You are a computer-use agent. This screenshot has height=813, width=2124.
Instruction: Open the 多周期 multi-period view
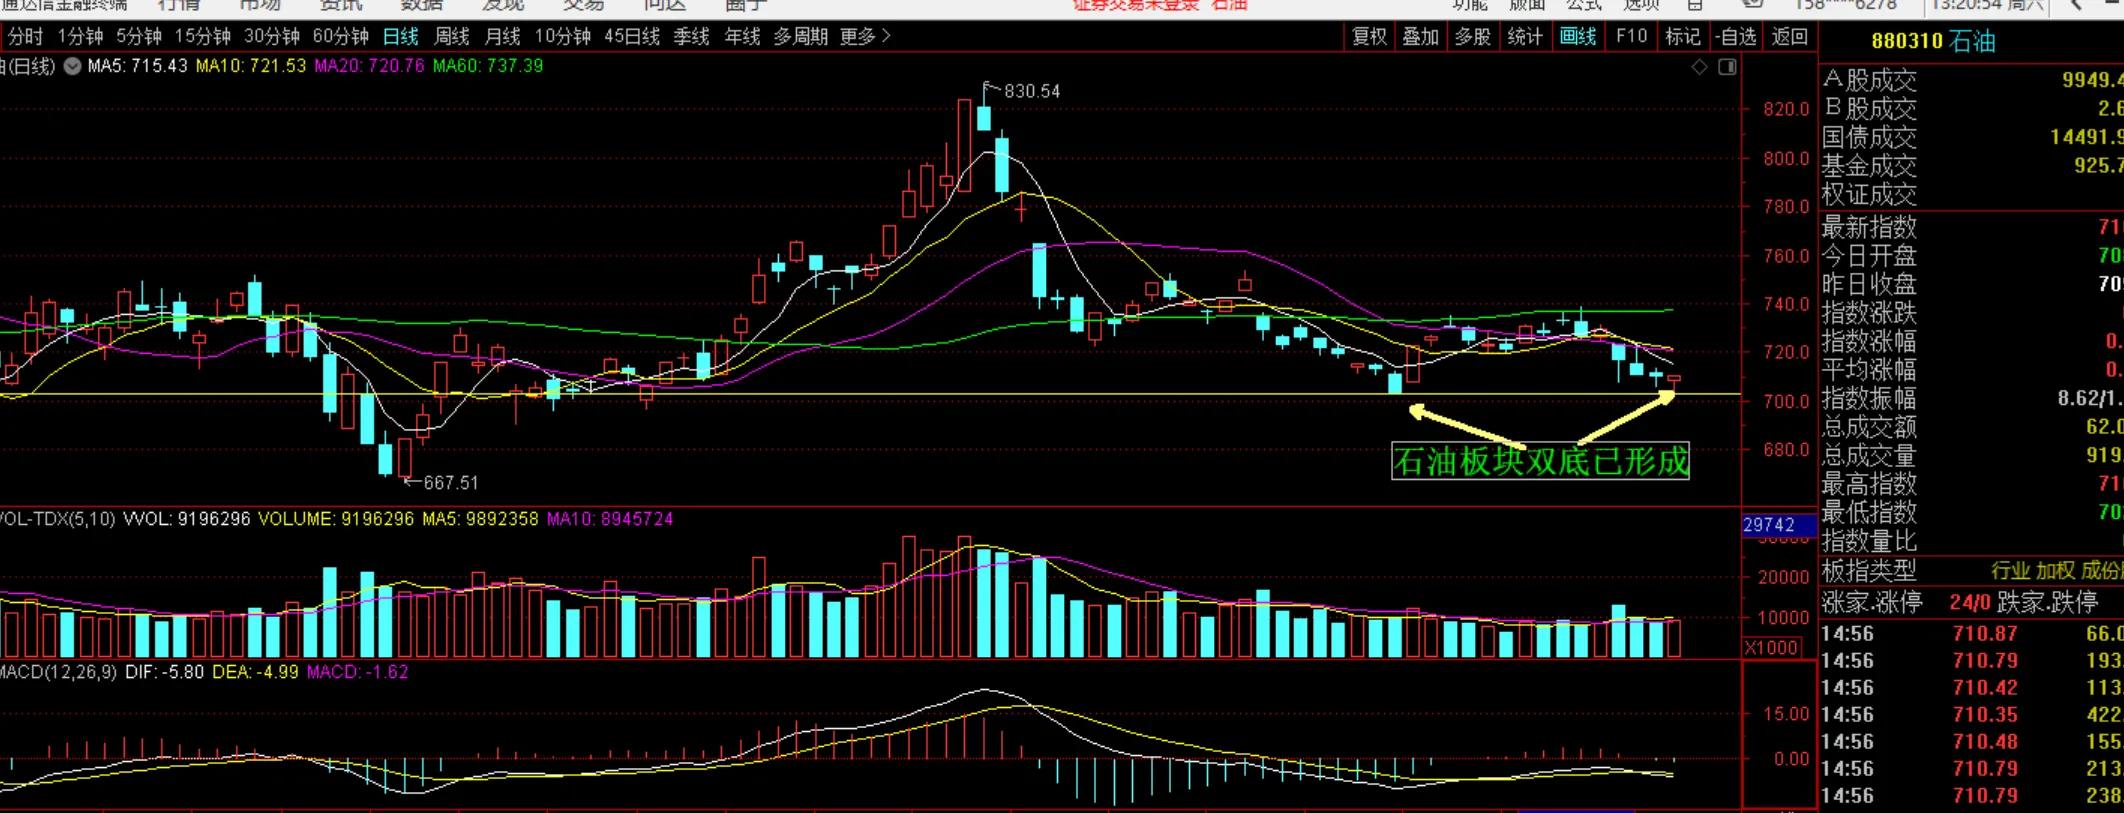tap(801, 37)
